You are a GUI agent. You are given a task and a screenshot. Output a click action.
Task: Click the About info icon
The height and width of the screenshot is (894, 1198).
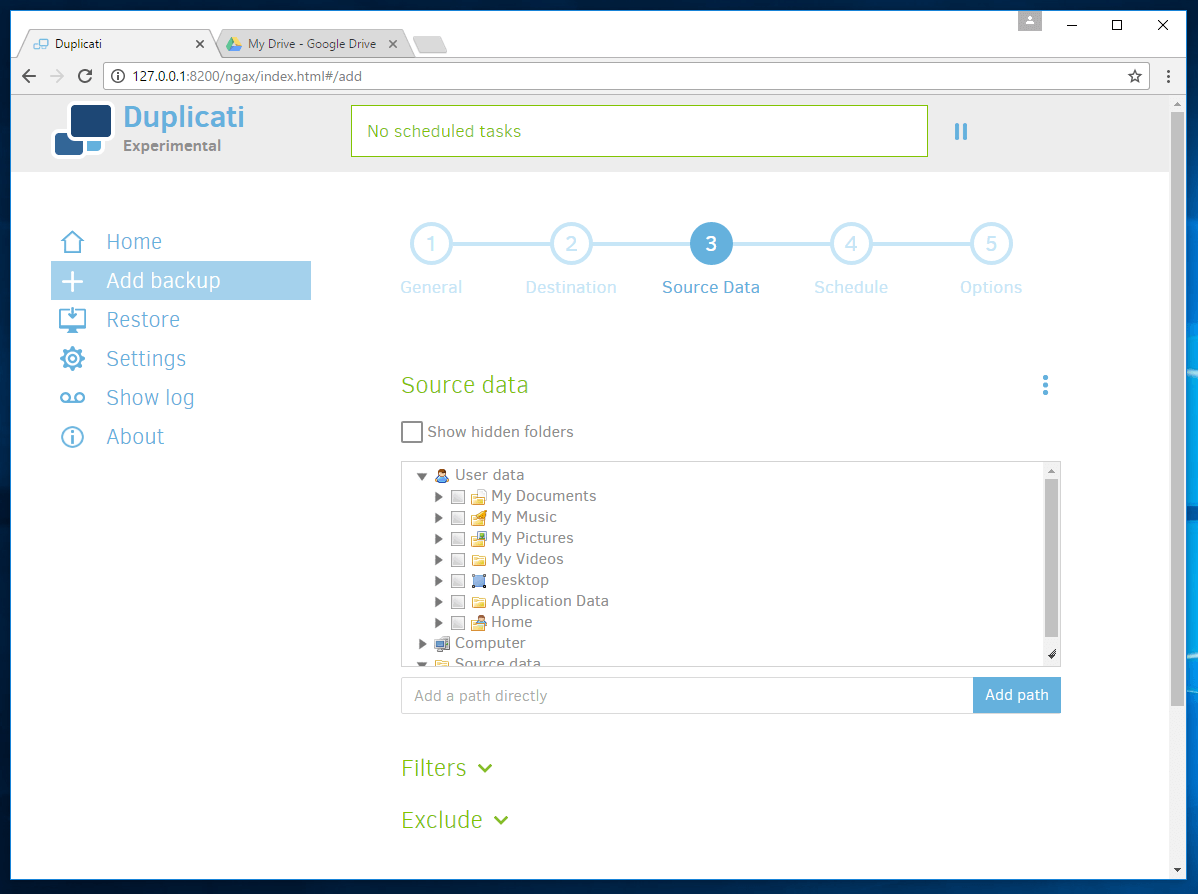[72, 437]
